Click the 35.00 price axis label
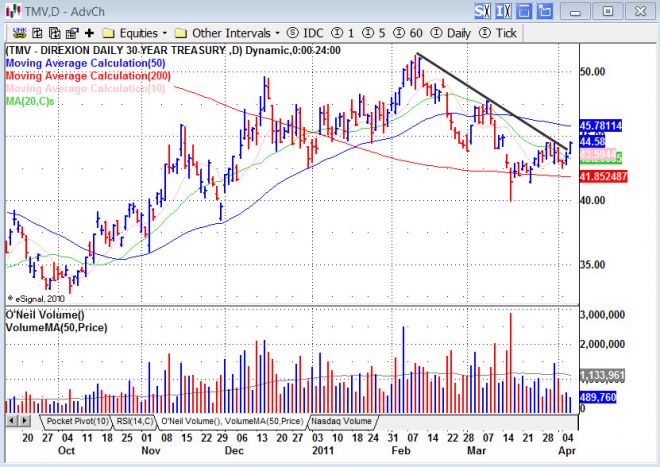 point(593,264)
